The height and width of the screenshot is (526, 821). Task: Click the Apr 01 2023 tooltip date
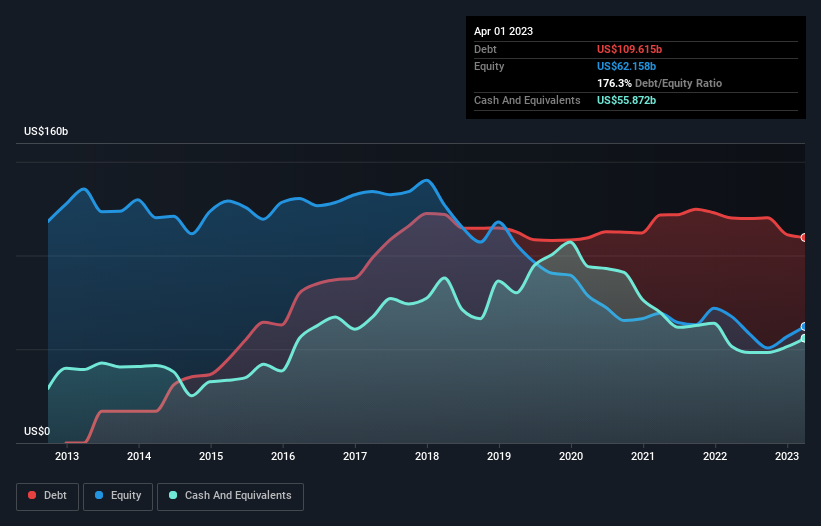point(503,31)
